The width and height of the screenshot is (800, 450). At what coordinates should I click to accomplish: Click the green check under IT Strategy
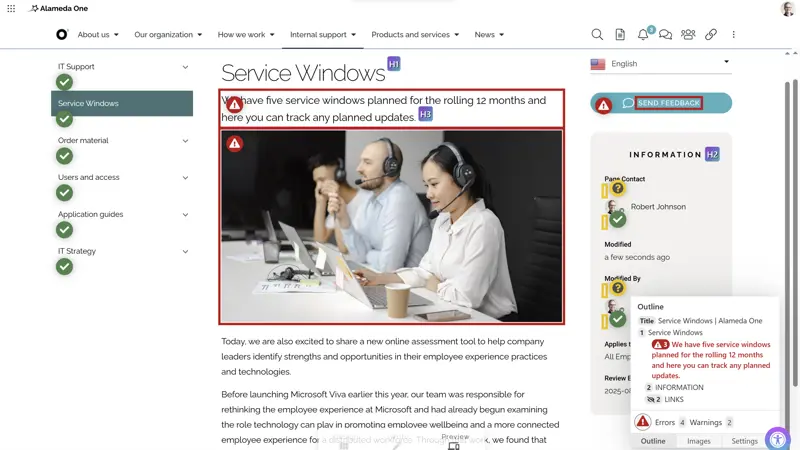click(64, 266)
